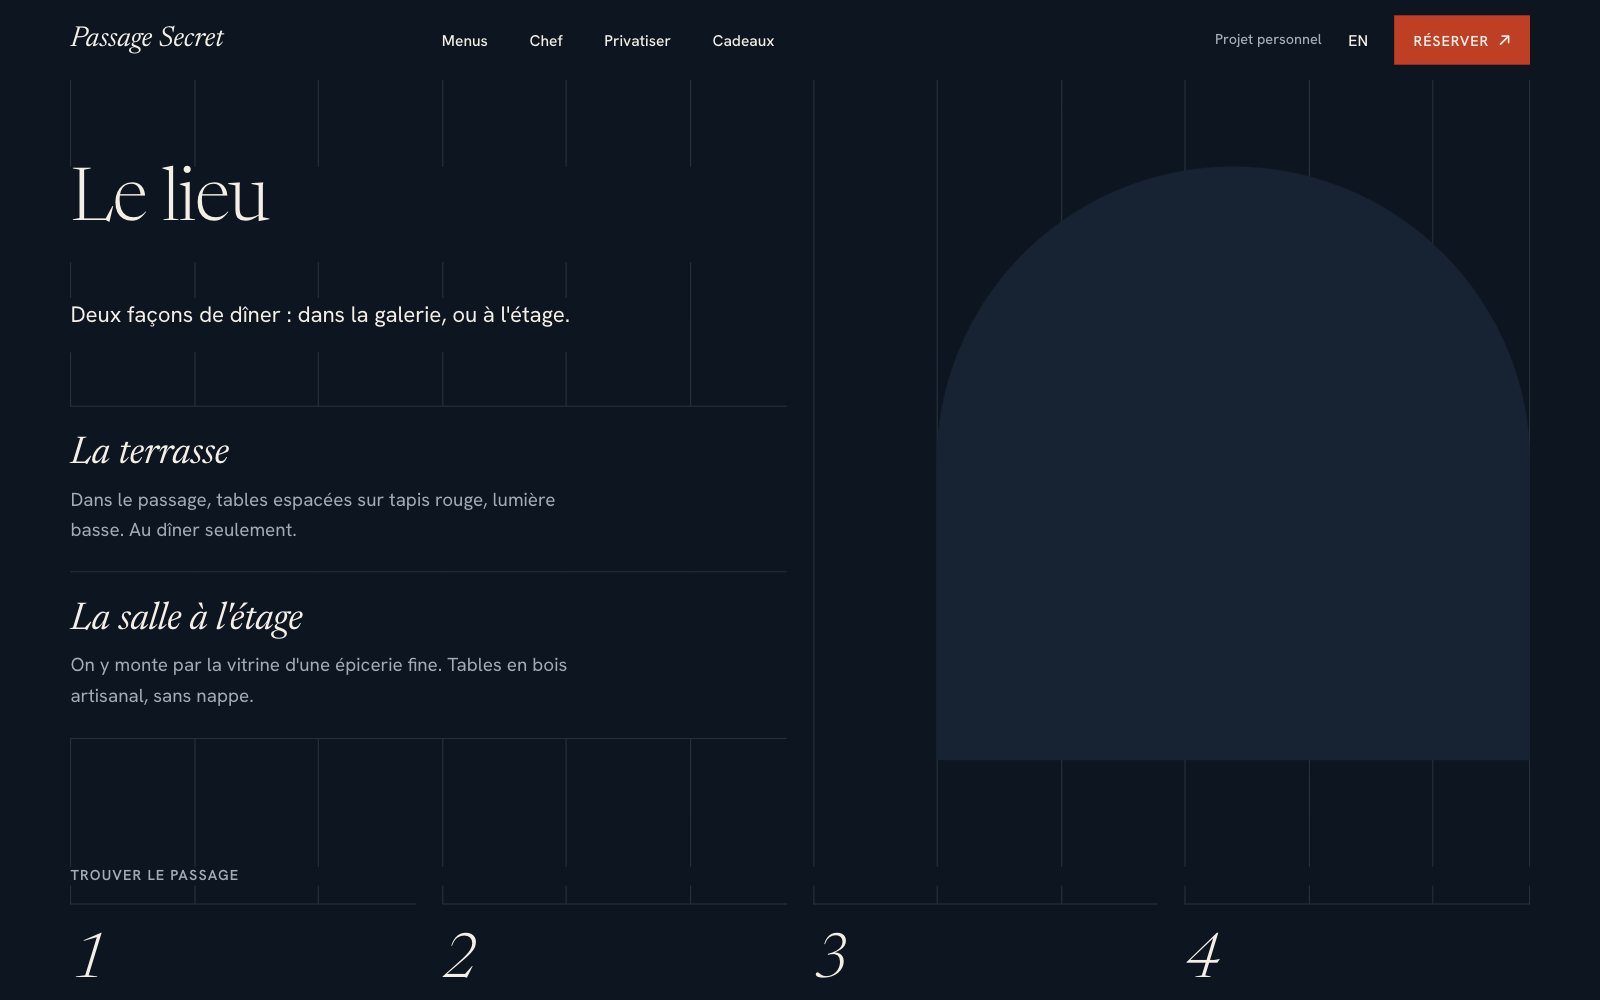Click the Le lieu page title

pyautogui.click(x=170, y=195)
